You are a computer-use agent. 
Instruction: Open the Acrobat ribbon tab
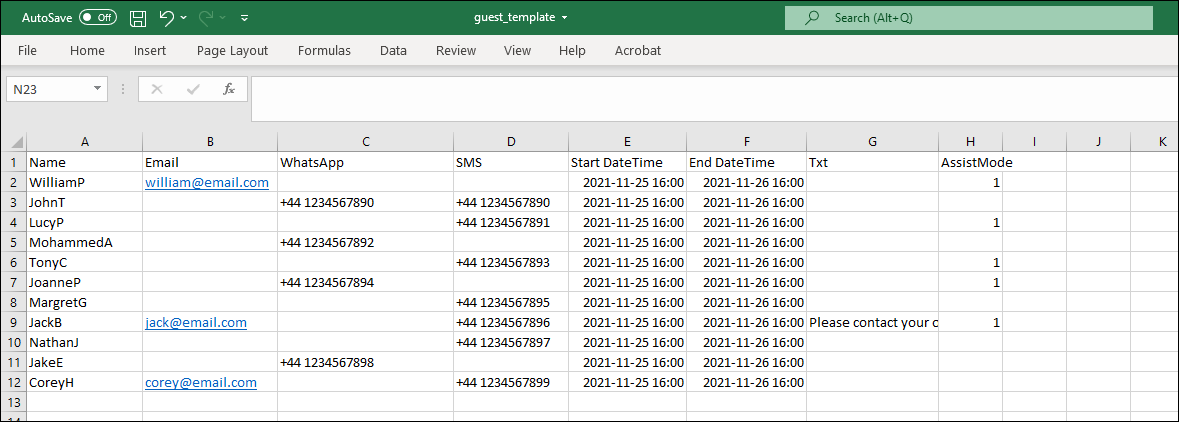click(637, 50)
